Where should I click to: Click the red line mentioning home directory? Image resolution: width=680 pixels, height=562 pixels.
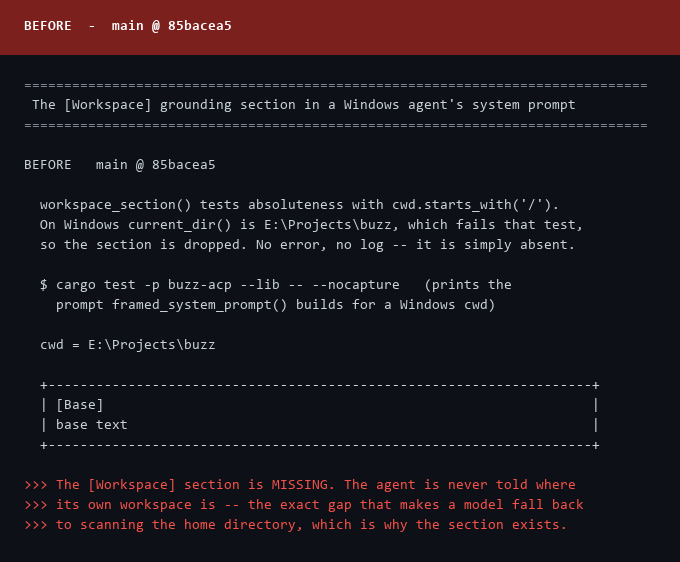(x=296, y=525)
